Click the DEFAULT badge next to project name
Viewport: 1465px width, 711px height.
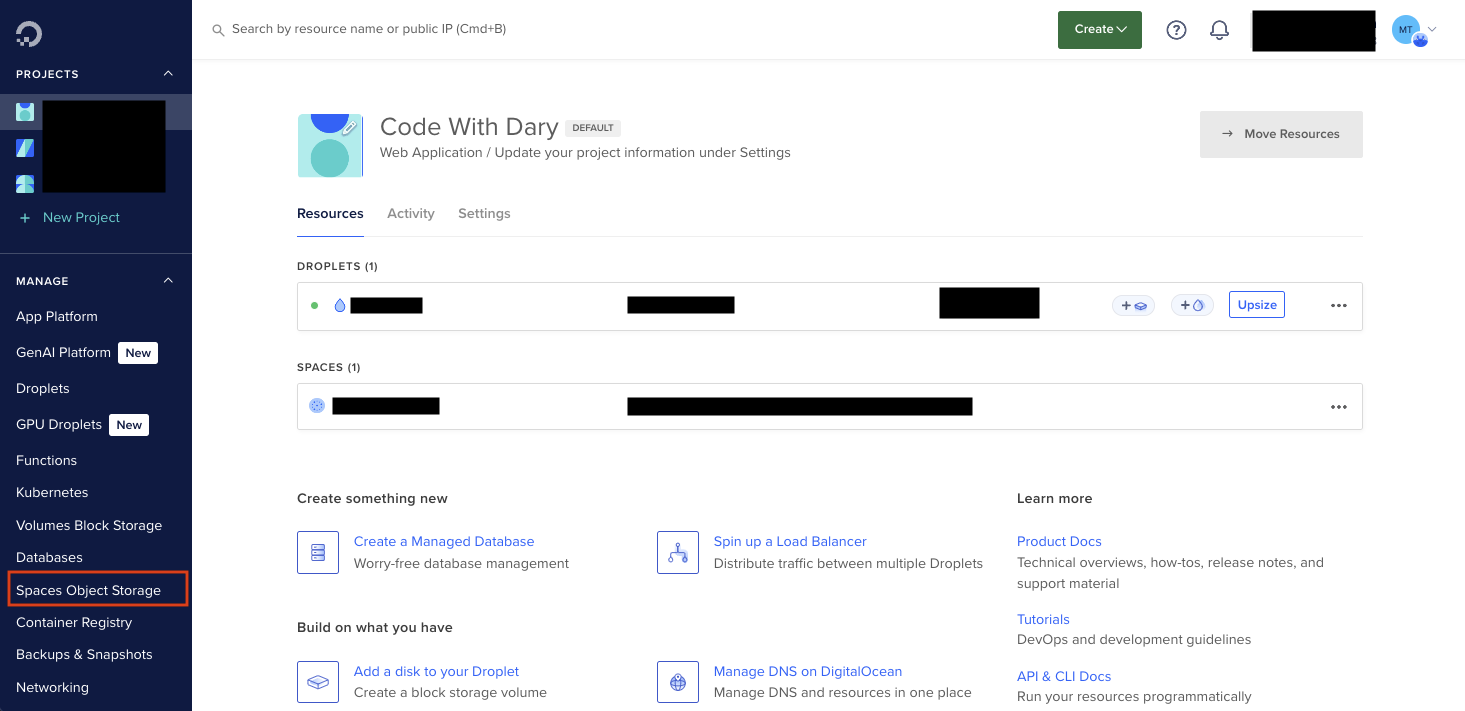coord(593,128)
